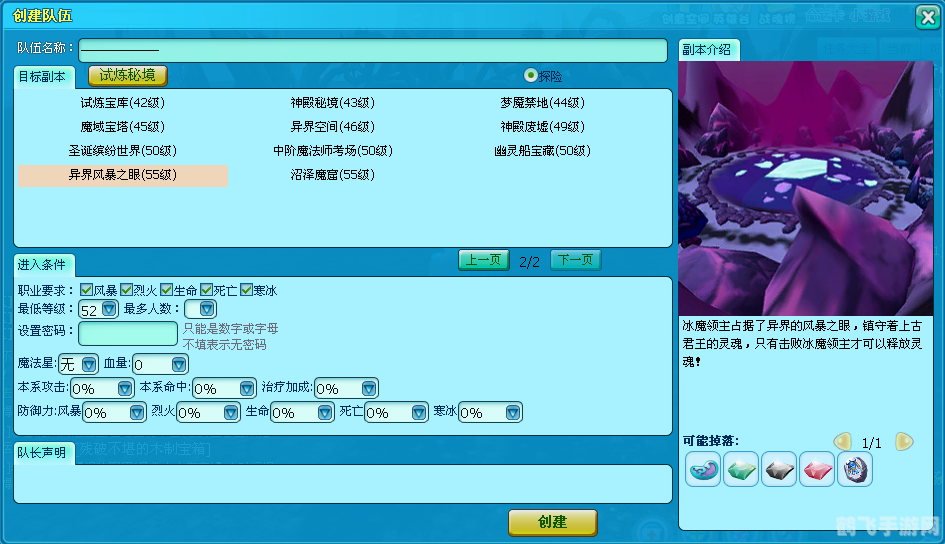Select dungeon 圣诞缤纷世界(50级)
This screenshot has height=544, width=945.
[123, 151]
